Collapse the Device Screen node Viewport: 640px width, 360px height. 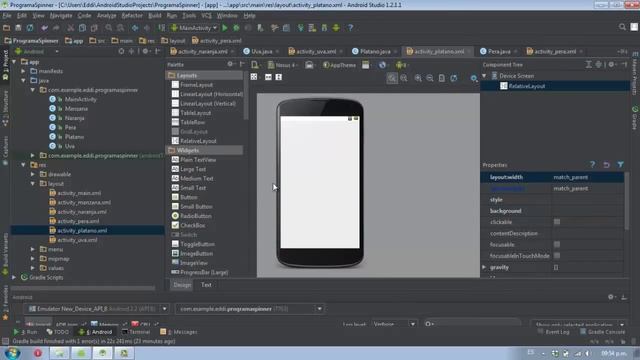tap(484, 76)
